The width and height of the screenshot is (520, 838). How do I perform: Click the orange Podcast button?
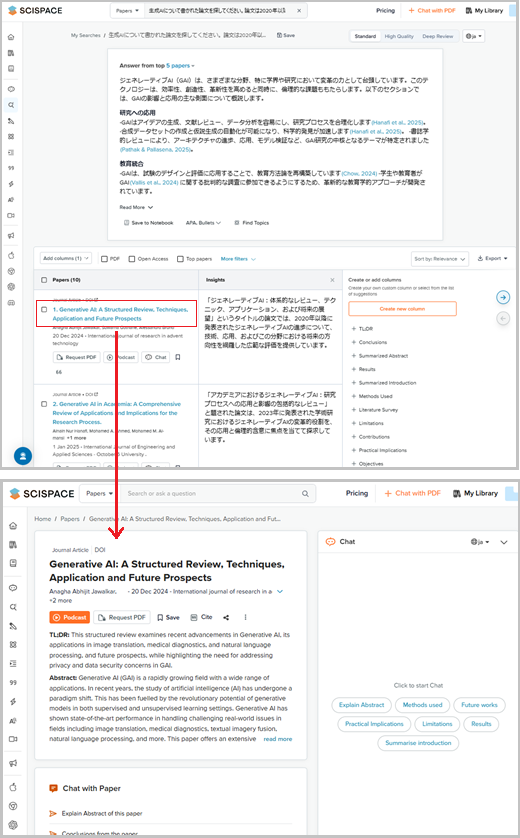[x=69, y=617]
